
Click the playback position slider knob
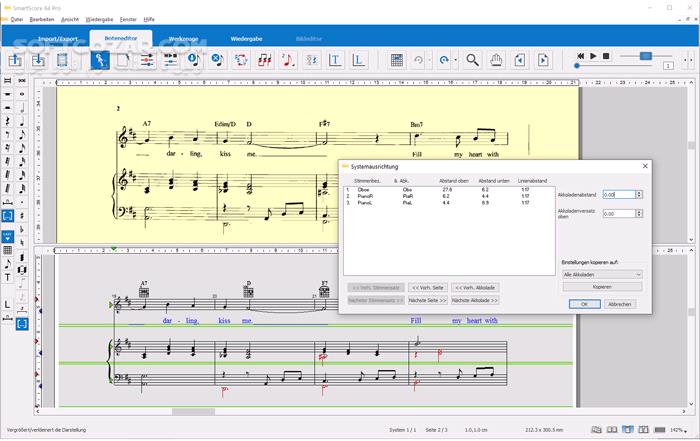[x=577, y=66]
